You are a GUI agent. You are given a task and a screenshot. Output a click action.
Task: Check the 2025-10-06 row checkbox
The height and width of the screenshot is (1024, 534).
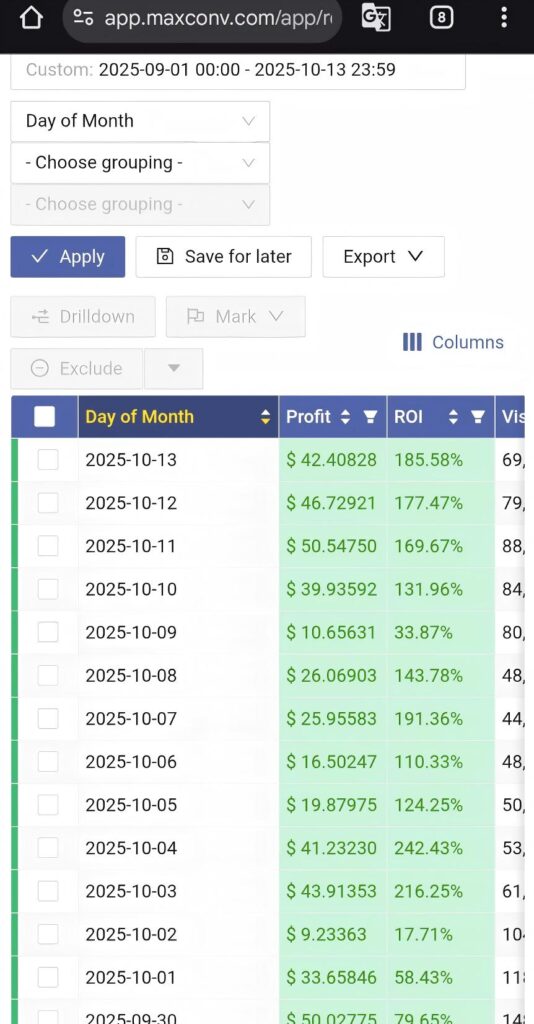pos(48,761)
